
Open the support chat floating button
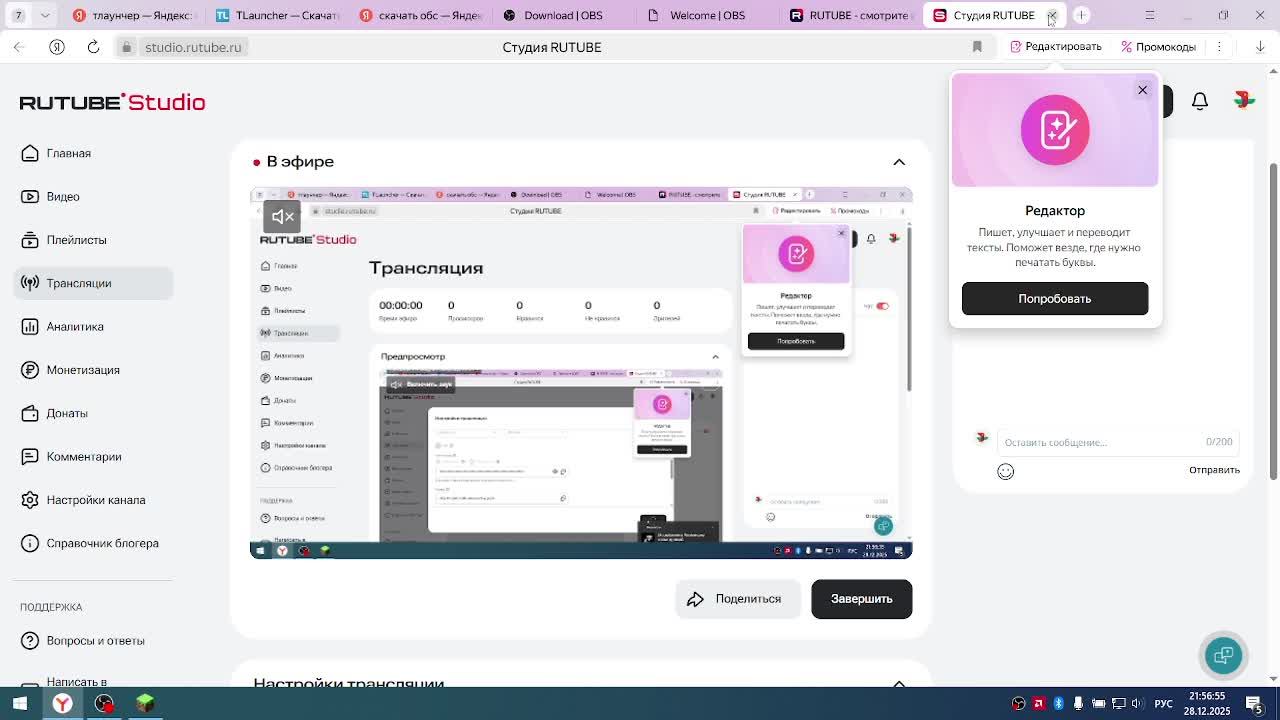pyautogui.click(x=1223, y=656)
